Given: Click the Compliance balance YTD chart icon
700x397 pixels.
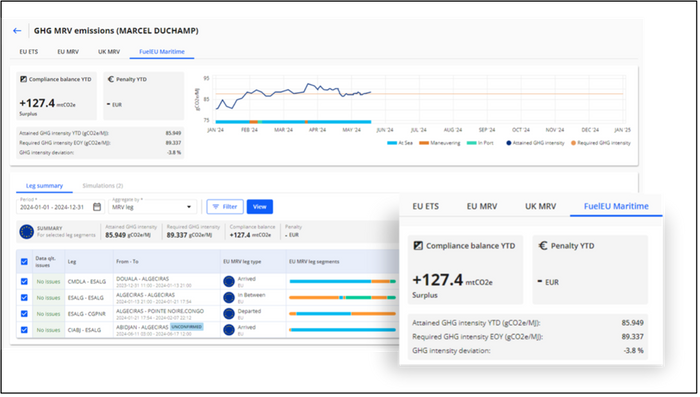Looking at the screenshot, I should tap(23, 79).
